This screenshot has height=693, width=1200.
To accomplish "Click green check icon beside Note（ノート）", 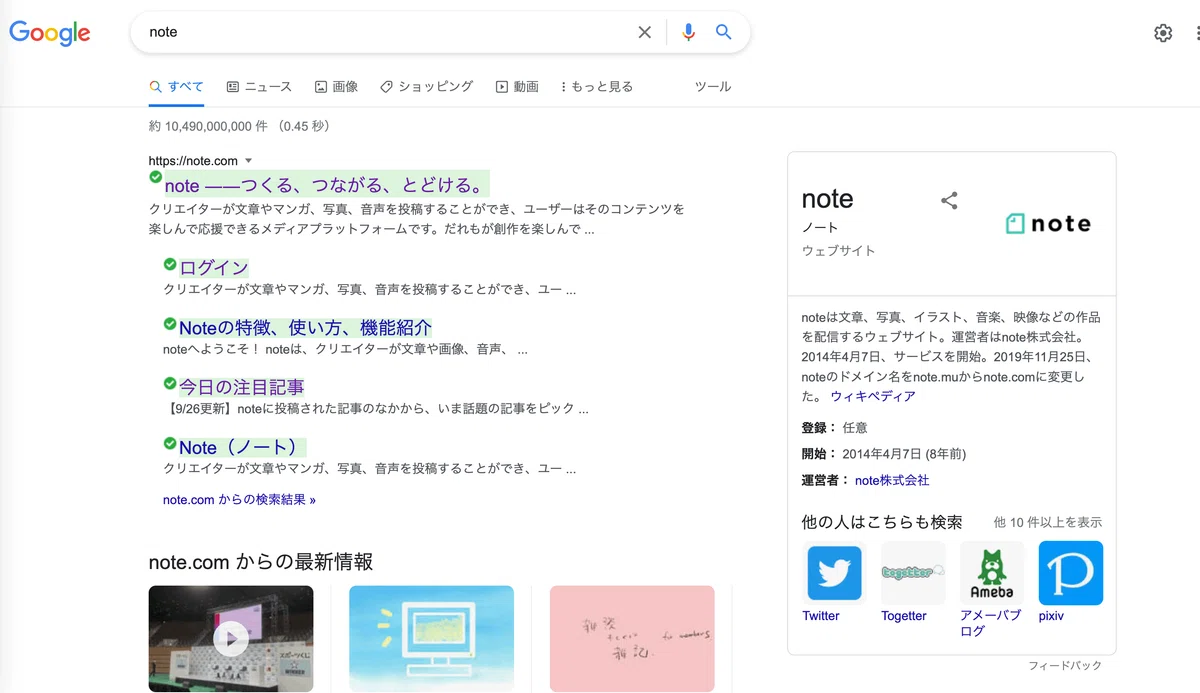I will (x=170, y=443).
